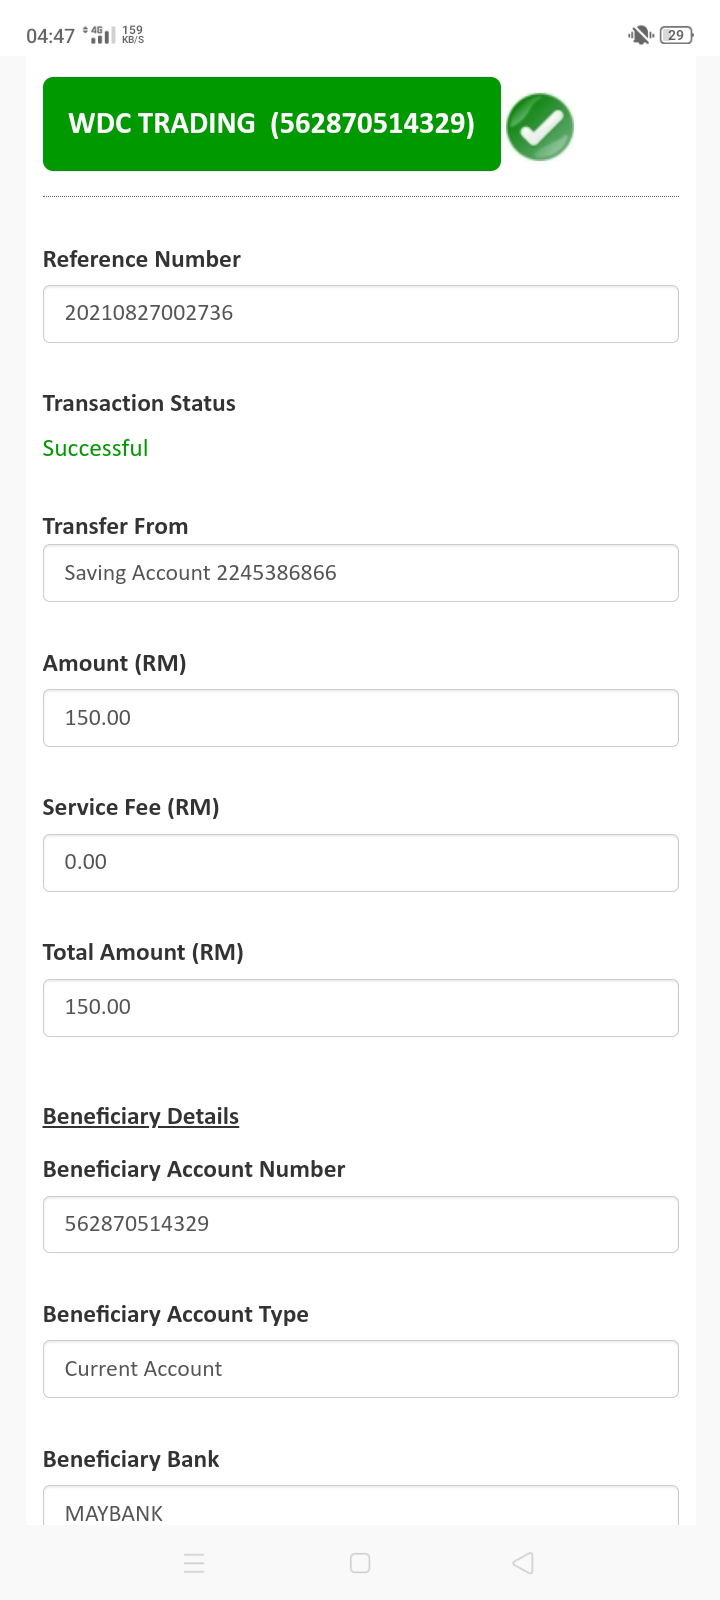Viewport: 720px width, 1600px height.
Task: Tap the green Successful status text
Action: (95, 448)
